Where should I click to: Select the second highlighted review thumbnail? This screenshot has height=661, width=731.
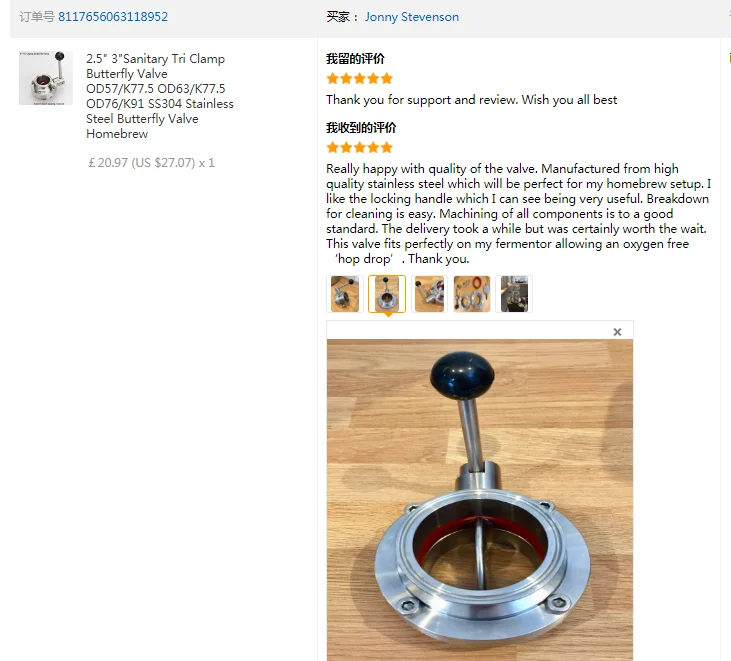(387, 294)
